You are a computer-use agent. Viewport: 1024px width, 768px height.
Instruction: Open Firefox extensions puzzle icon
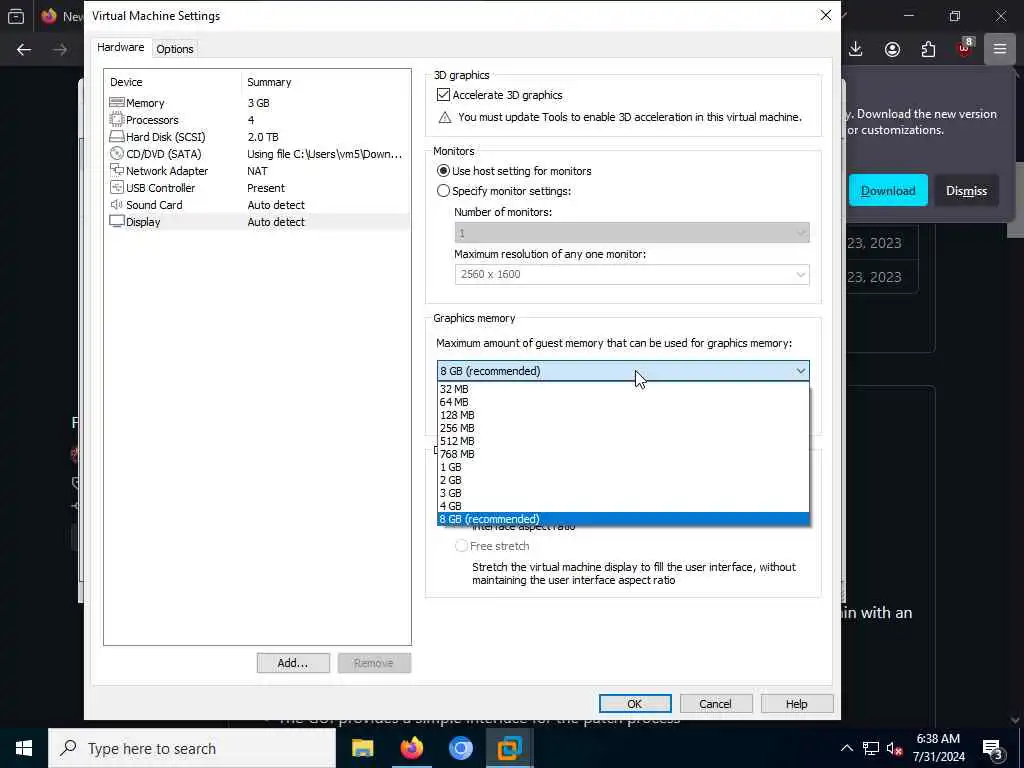click(928, 49)
